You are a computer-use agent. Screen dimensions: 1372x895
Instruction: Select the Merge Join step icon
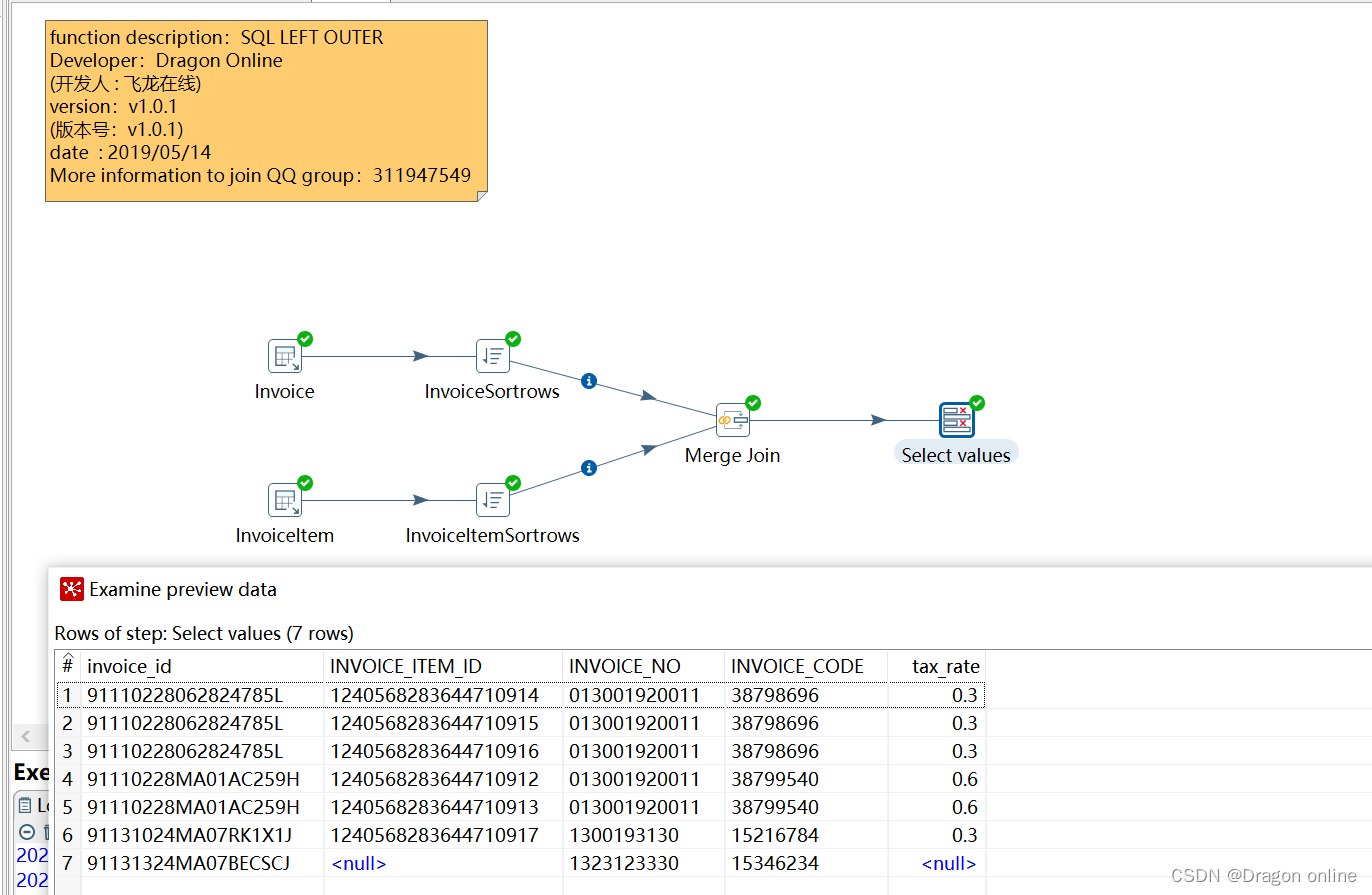732,420
